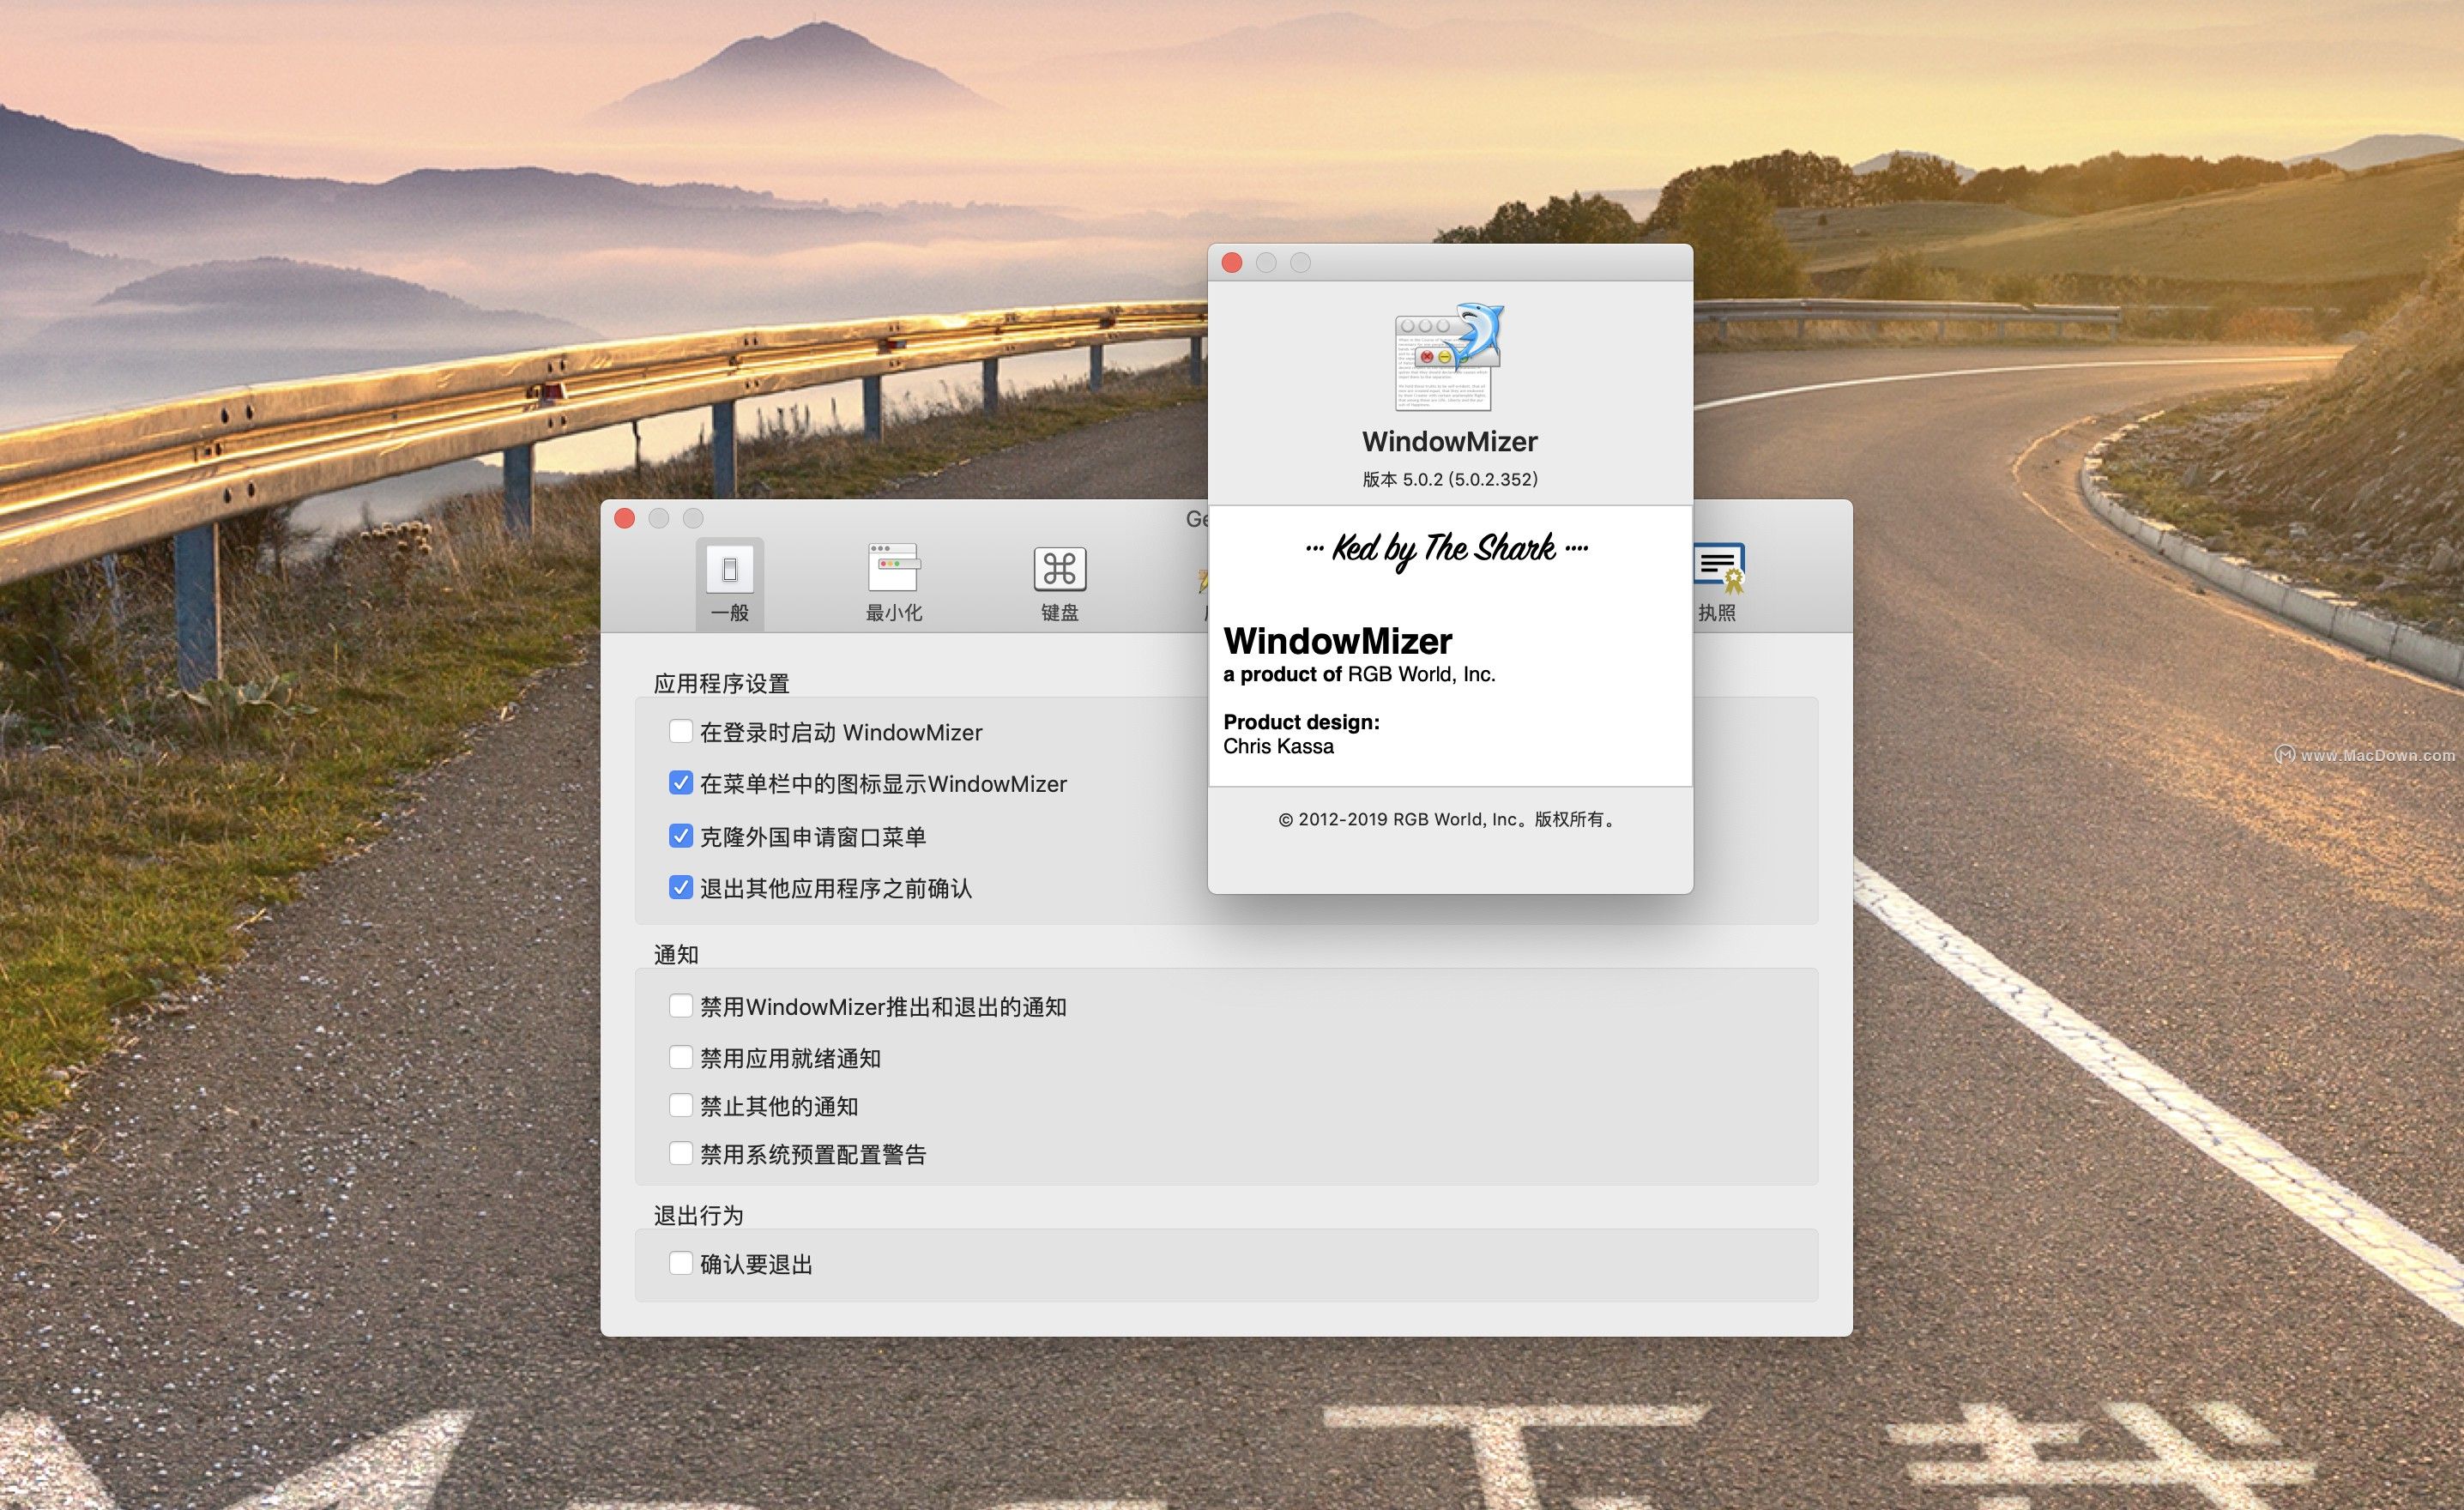
Task: Check the 确认要退出 option
Action: 681,1263
